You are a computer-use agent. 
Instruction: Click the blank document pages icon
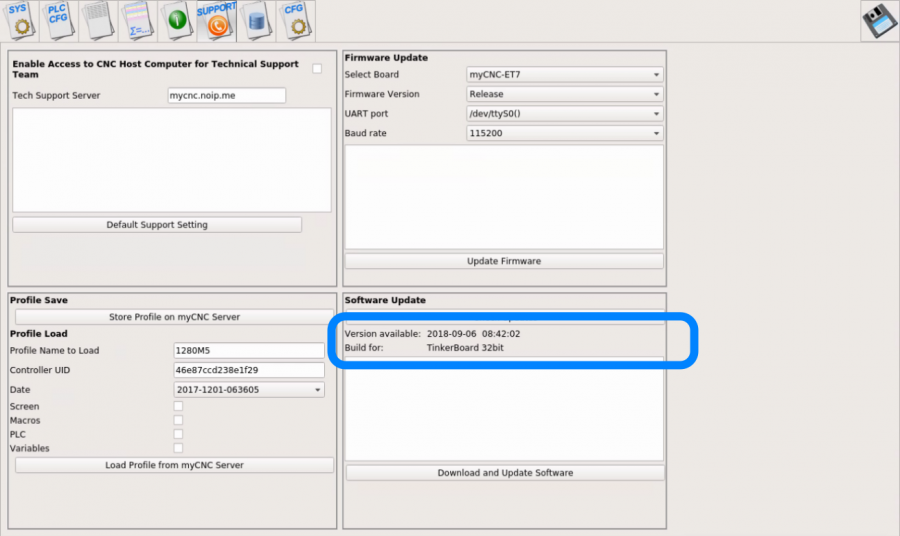[98, 20]
